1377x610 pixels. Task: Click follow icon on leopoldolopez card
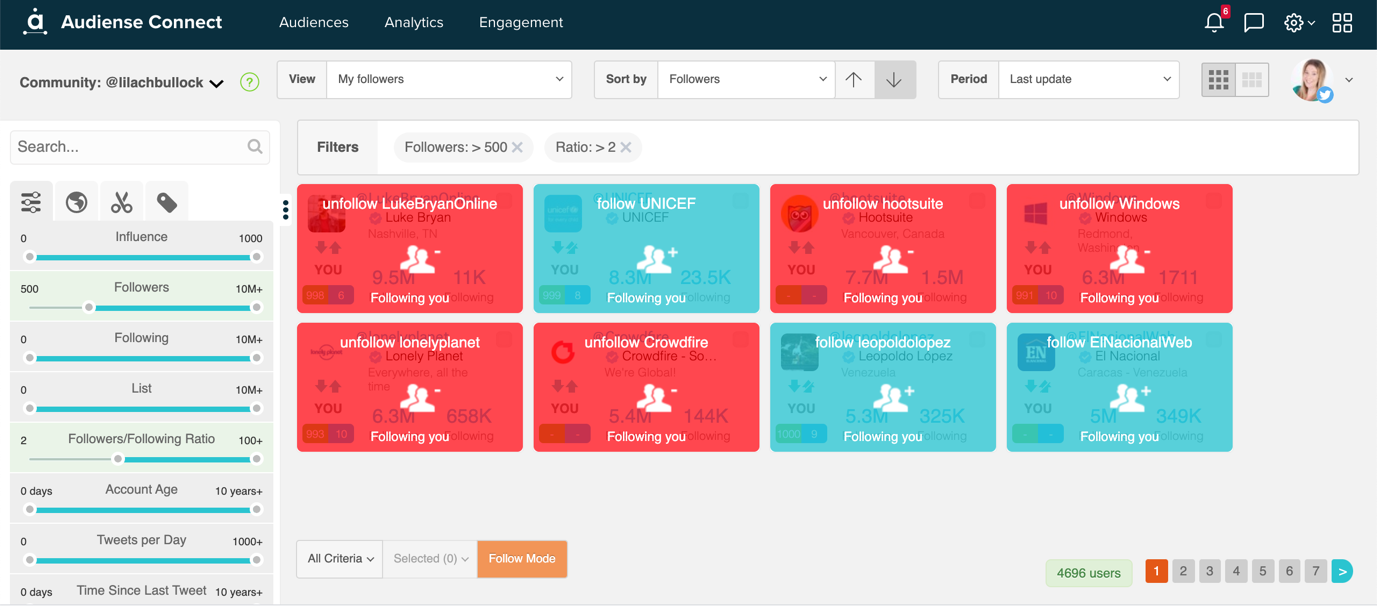(892, 397)
